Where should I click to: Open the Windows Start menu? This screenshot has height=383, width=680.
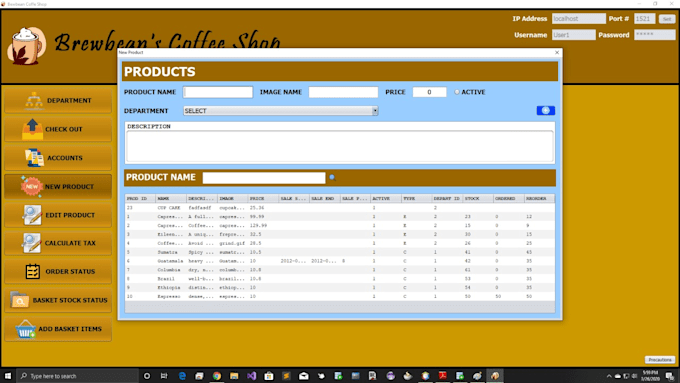(x=8, y=376)
